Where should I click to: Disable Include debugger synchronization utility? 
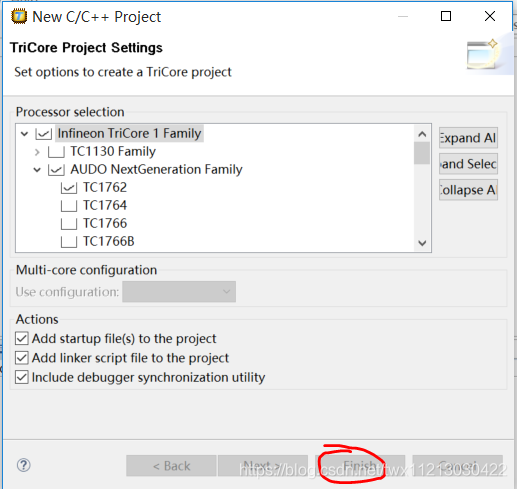tap(22, 377)
